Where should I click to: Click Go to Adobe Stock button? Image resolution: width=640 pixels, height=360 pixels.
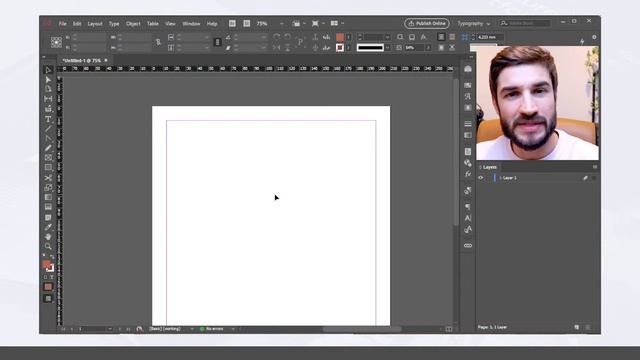point(247,24)
